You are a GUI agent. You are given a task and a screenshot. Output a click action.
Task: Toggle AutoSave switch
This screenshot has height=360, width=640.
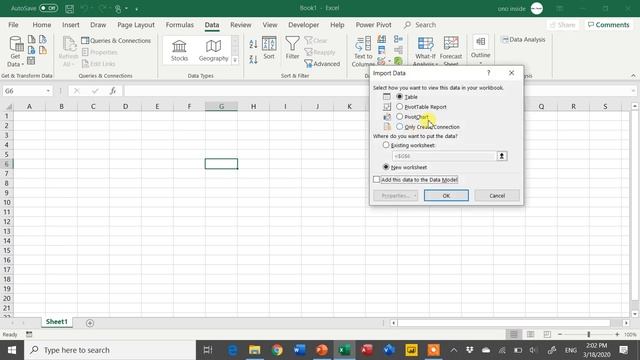[x=49, y=8]
